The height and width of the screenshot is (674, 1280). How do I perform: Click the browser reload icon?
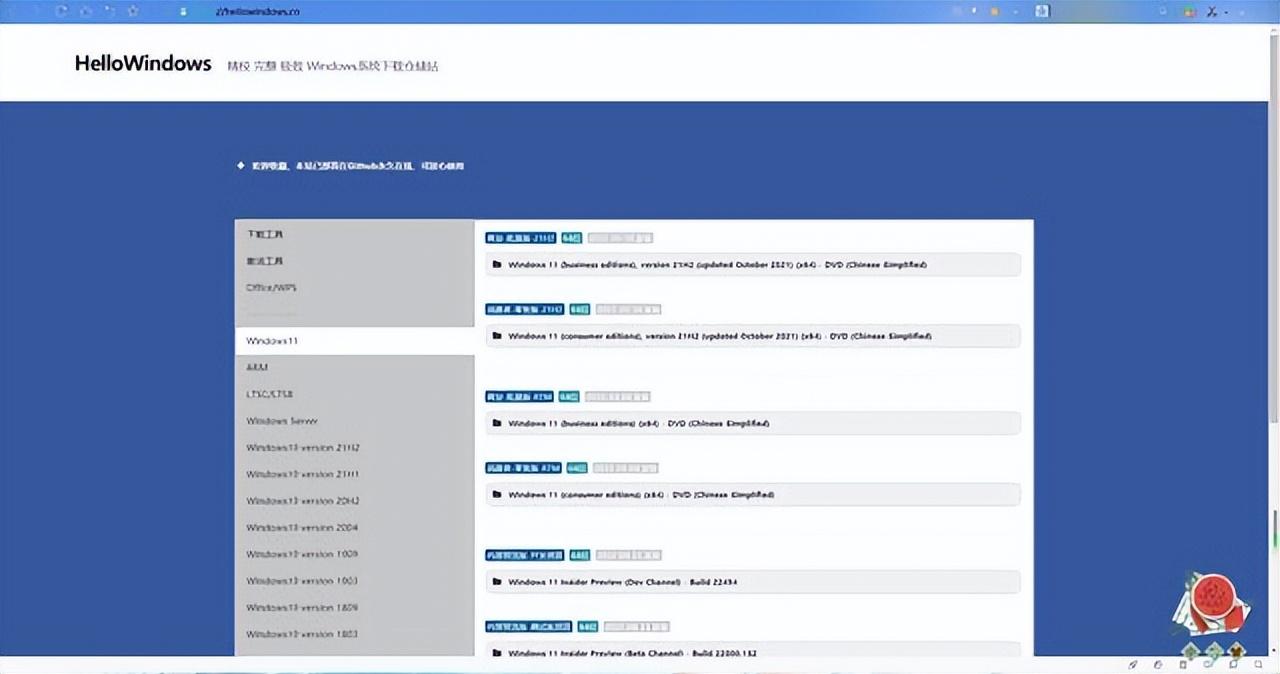(62, 11)
